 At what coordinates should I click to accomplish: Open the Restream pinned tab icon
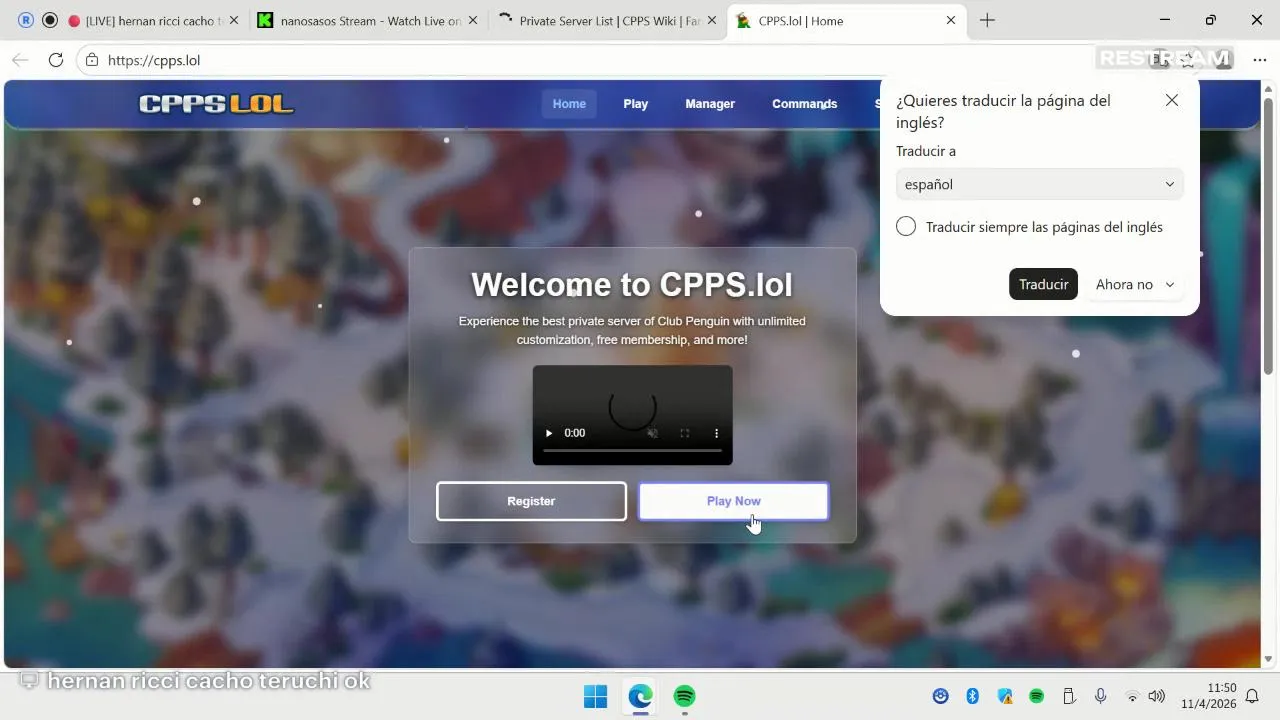26,20
